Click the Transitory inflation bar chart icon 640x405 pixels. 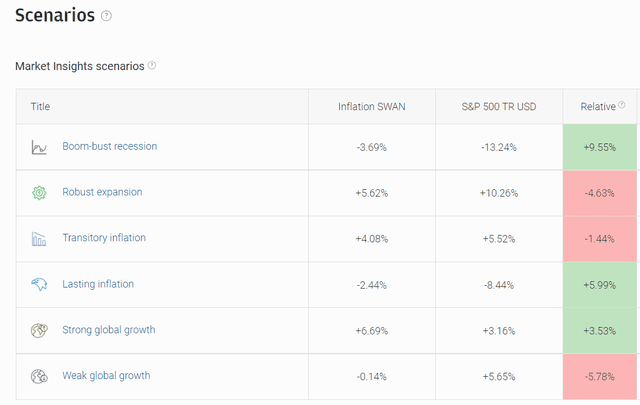[39, 238]
